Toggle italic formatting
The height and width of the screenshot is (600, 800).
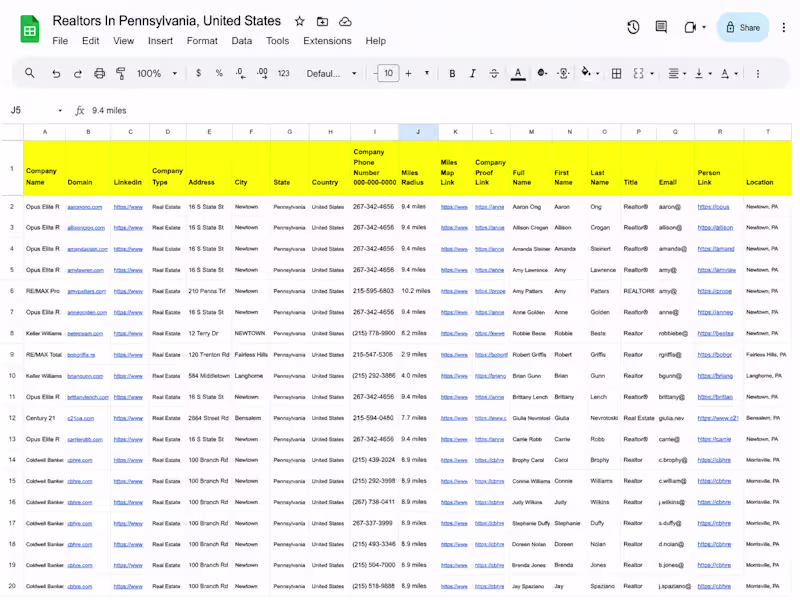473,73
